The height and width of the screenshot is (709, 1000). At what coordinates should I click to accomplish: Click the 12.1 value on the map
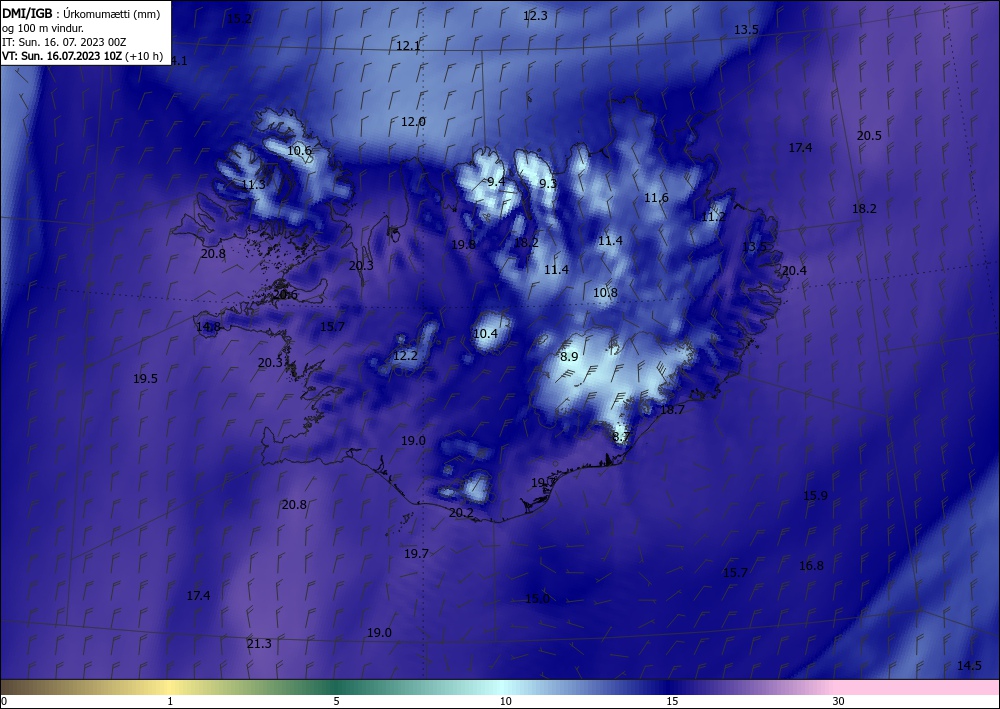pyautogui.click(x=408, y=46)
